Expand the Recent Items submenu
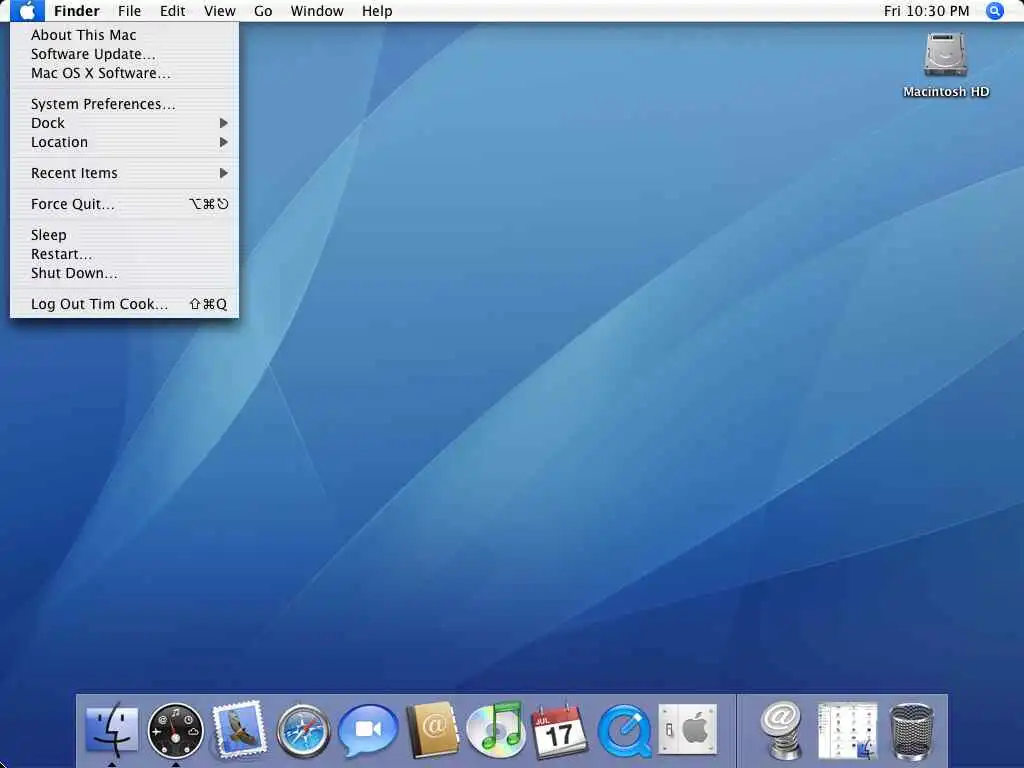The width and height of the screenshot is (1024, 768). (x=124, y=173)
